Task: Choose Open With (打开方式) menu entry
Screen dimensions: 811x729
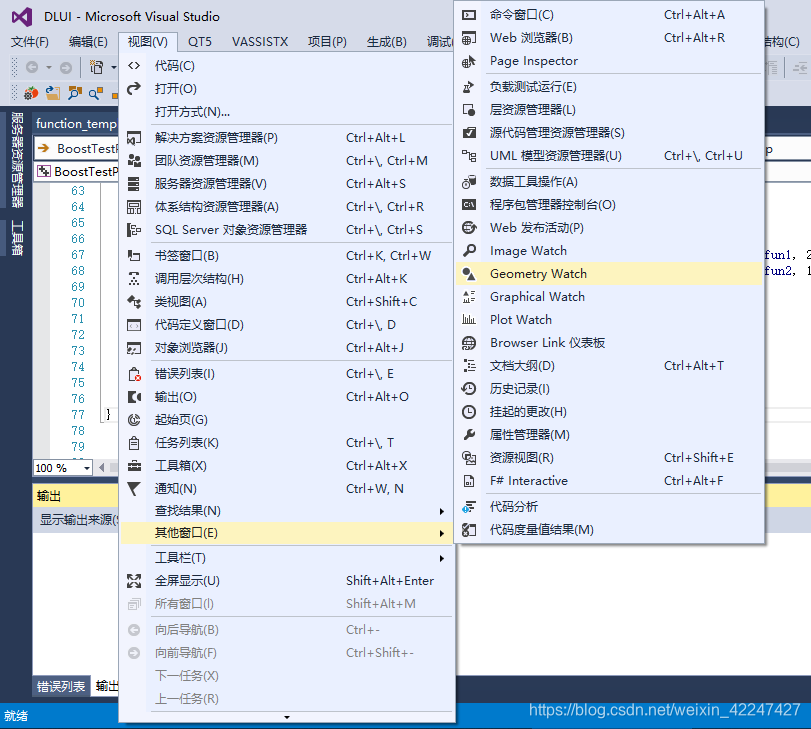Action: click(288, 112)
